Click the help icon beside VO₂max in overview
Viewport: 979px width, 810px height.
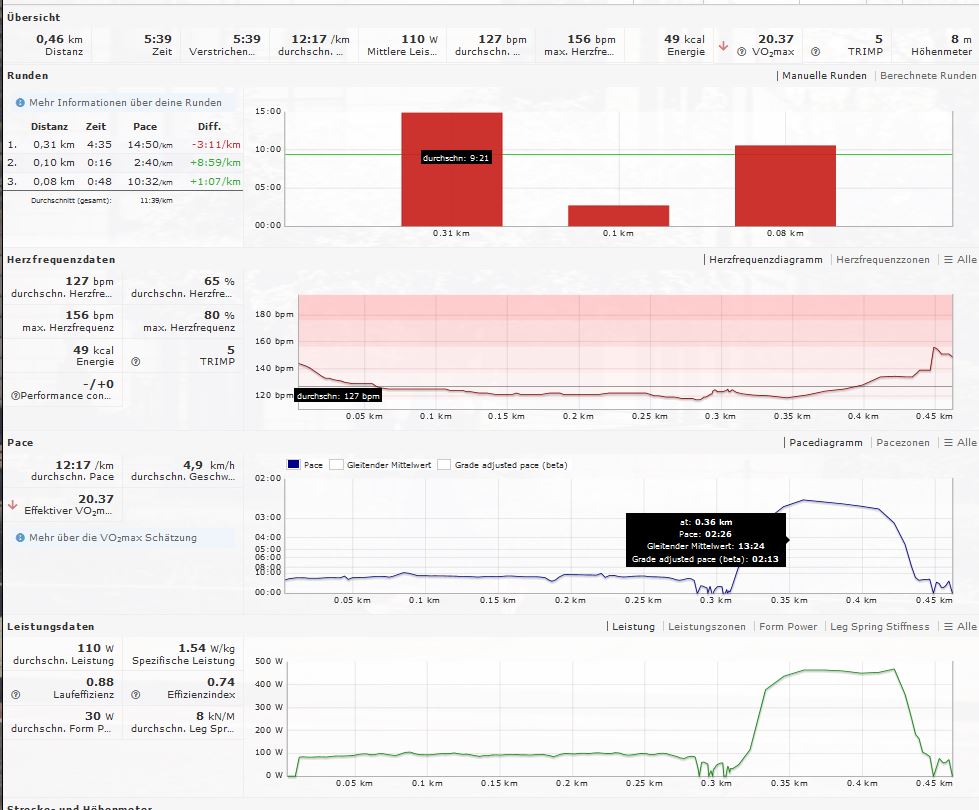point(743,52)
